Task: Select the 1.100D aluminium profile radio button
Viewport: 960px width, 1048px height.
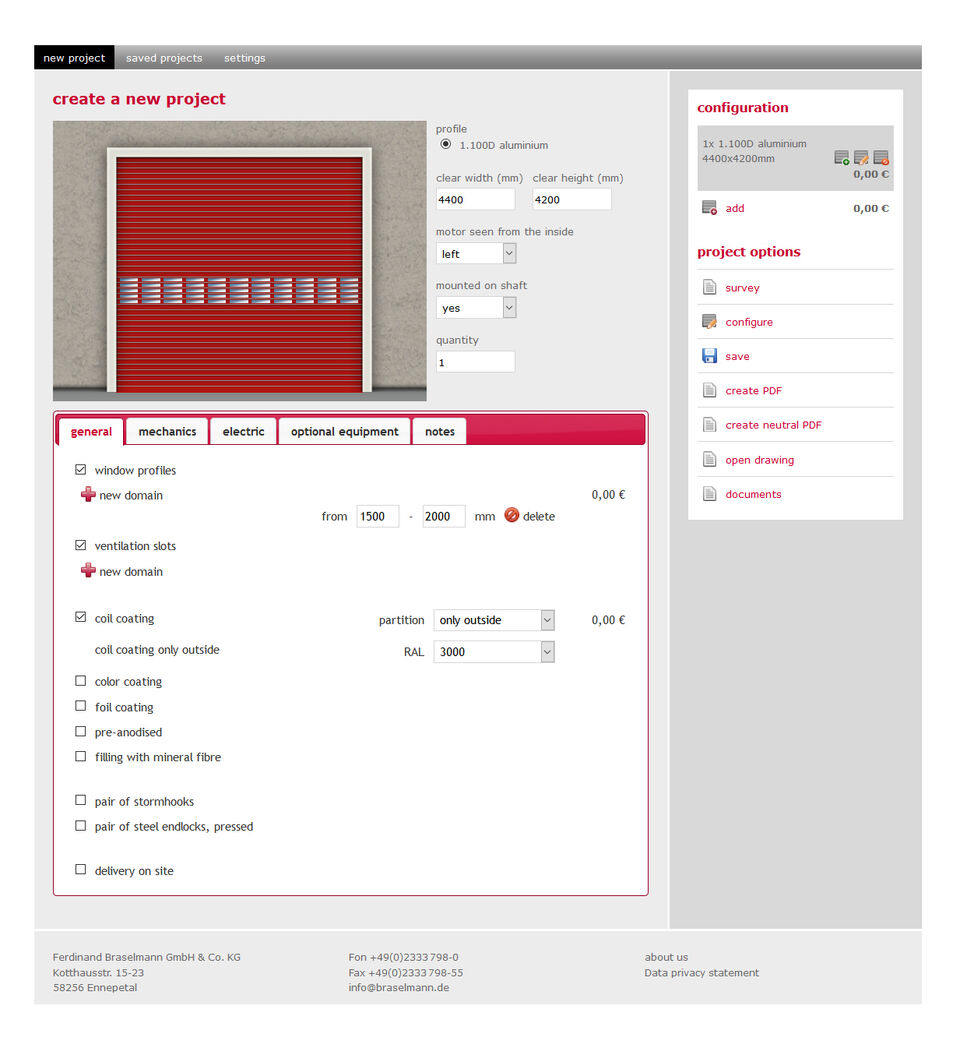Action: [x=446, y=145]
